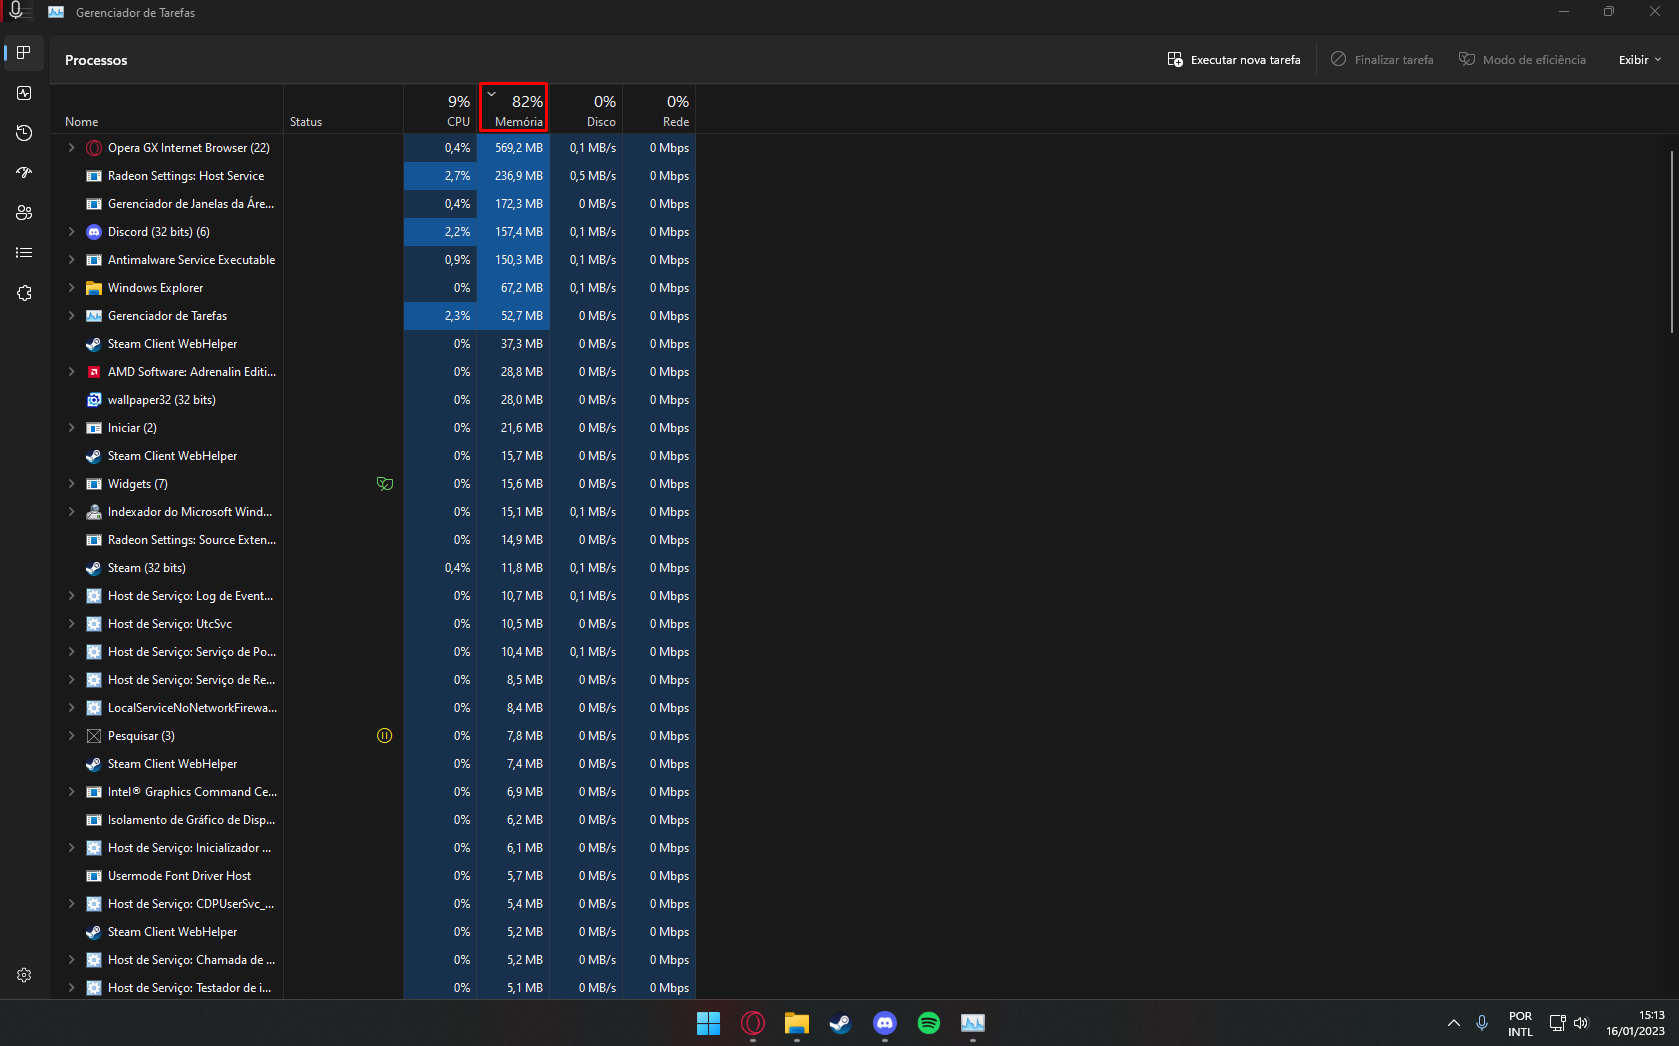Sort by the CPU column header
Image resolution: width=1679 pixels, height=1046 pixels.
point(440,109)
